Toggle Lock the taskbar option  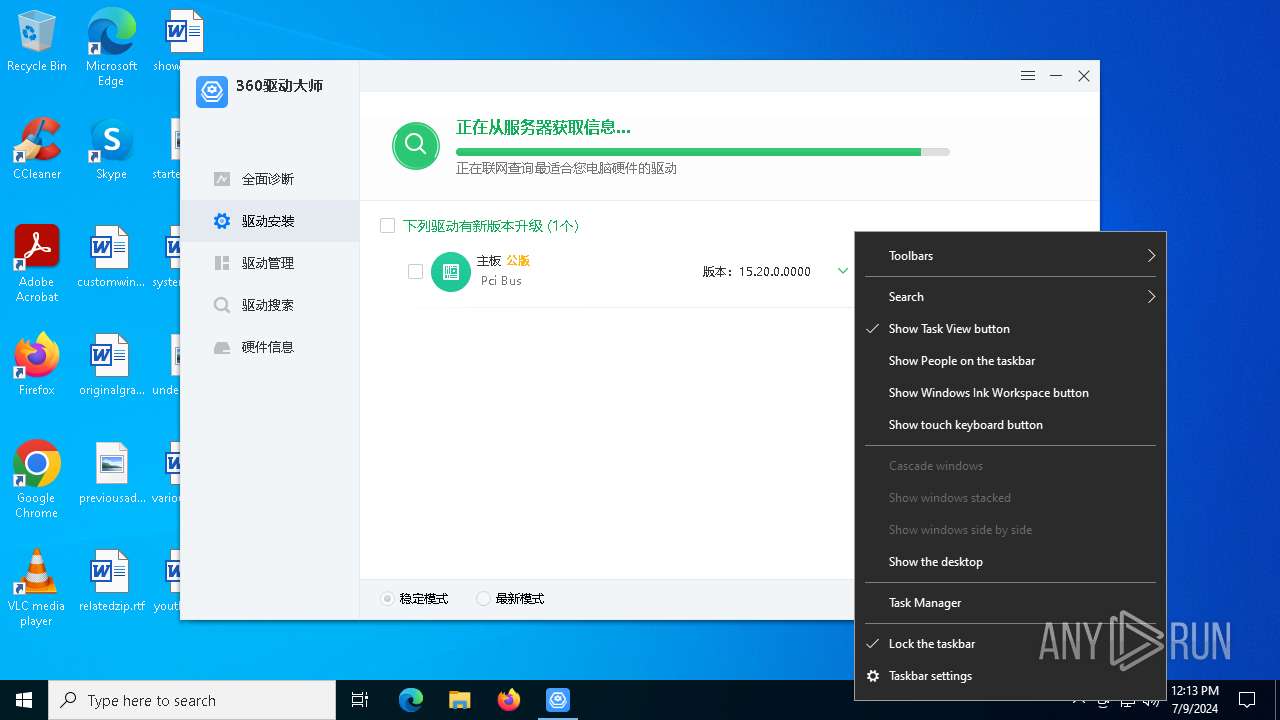click(x=1010, y=644)
